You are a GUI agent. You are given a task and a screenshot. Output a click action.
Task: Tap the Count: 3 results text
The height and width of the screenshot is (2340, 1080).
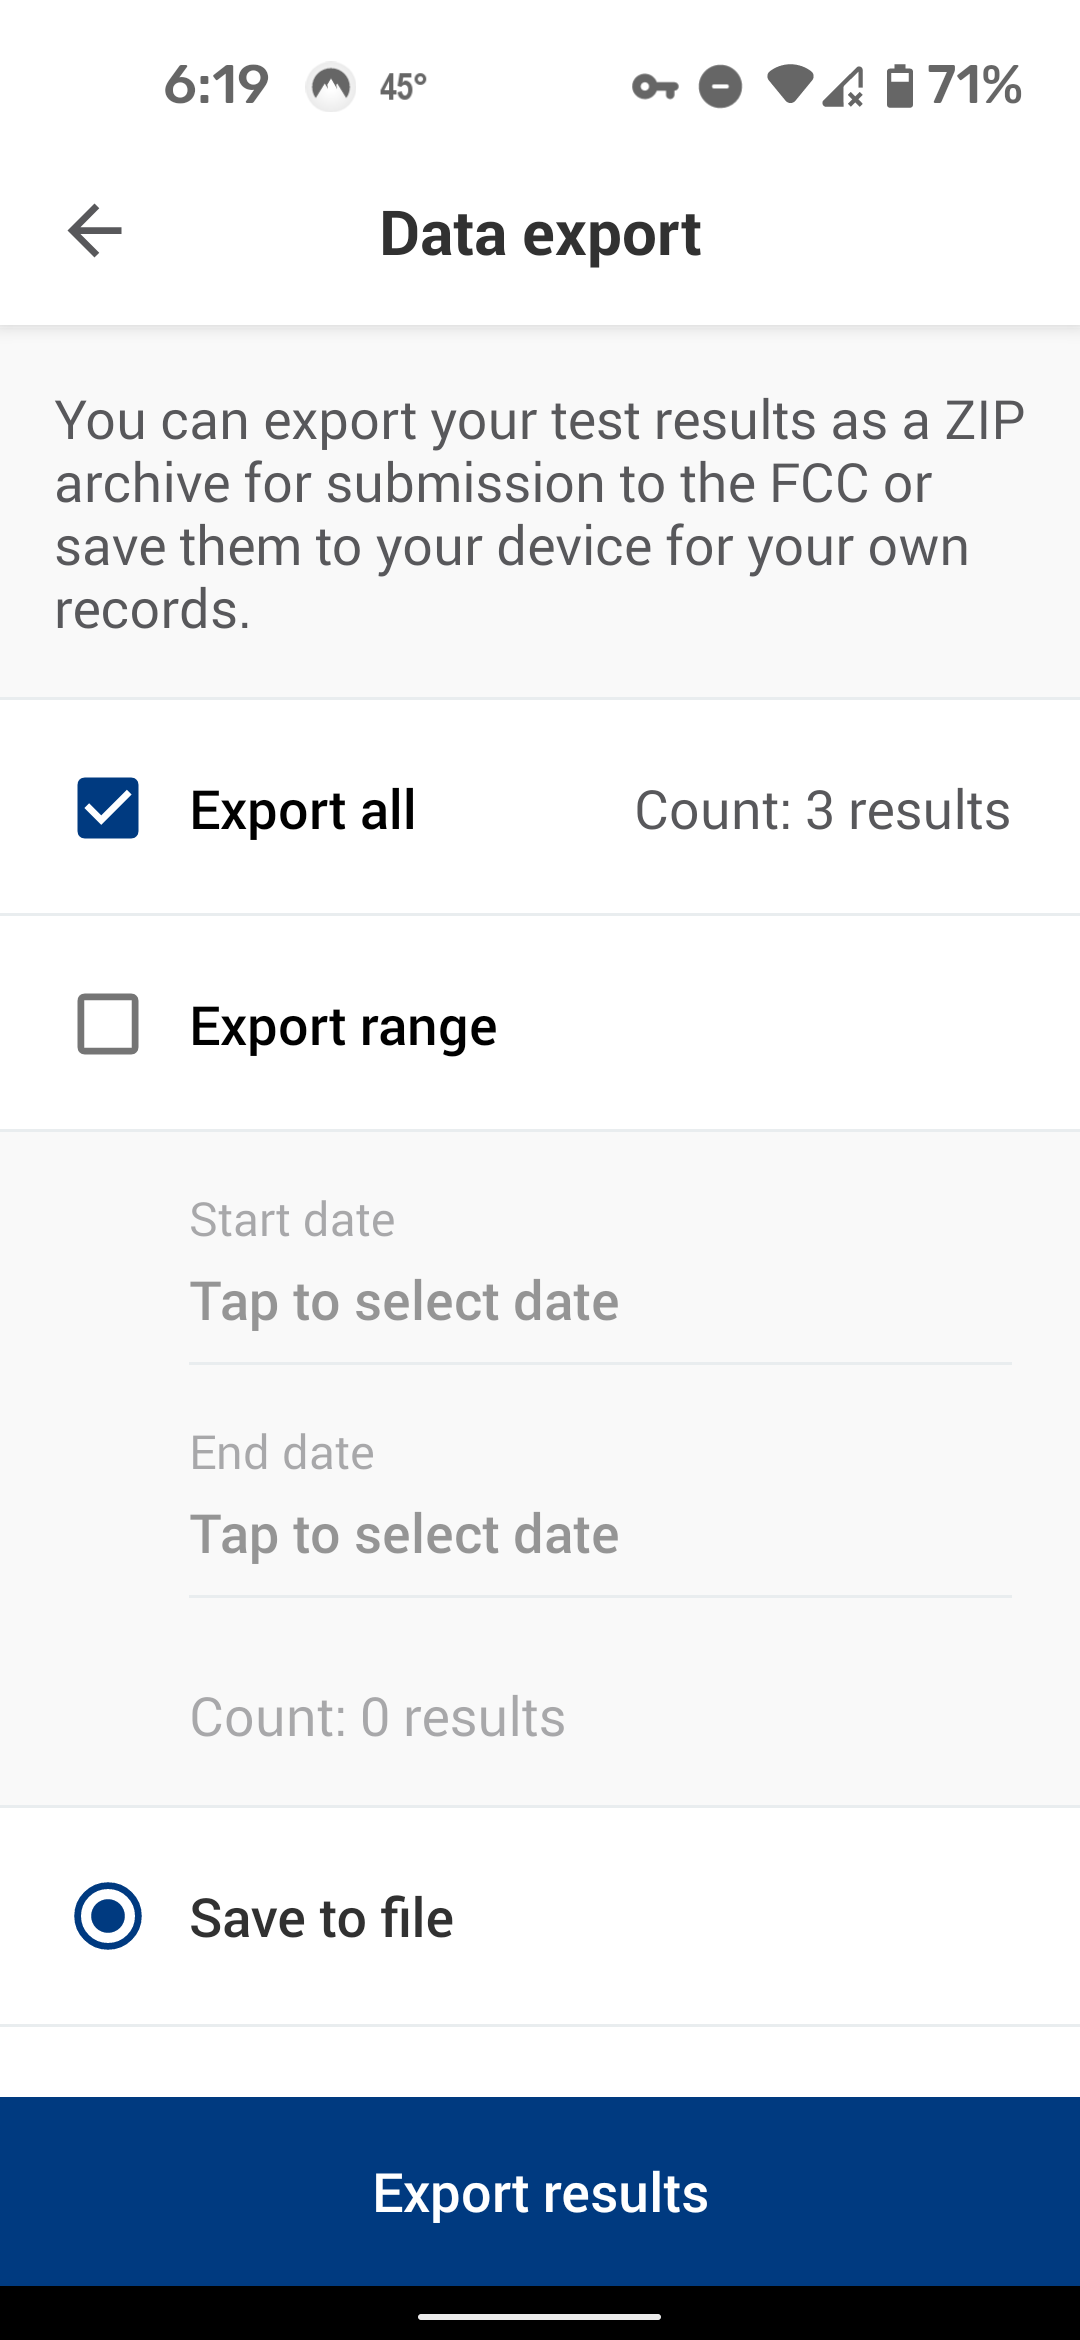822,810
